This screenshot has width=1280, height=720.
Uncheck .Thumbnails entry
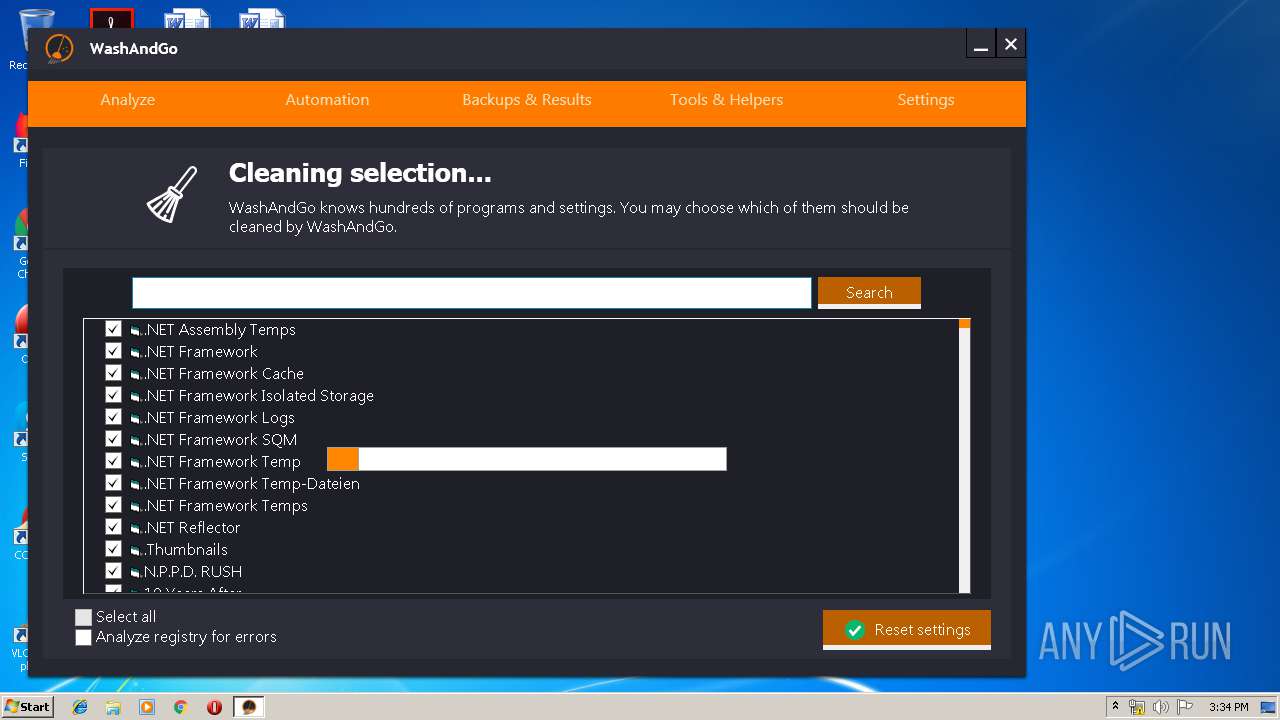(x=113, y=549)
